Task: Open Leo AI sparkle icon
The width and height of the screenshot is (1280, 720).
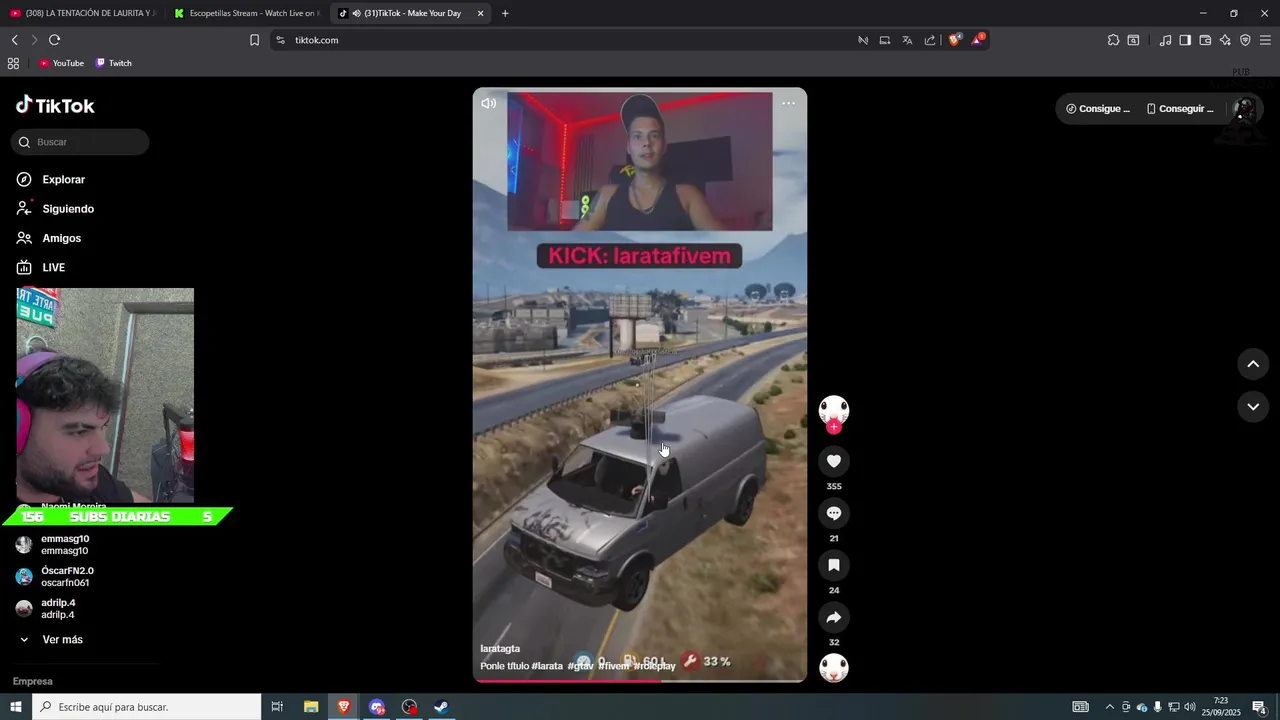Action: click(x=1225, y=40)
